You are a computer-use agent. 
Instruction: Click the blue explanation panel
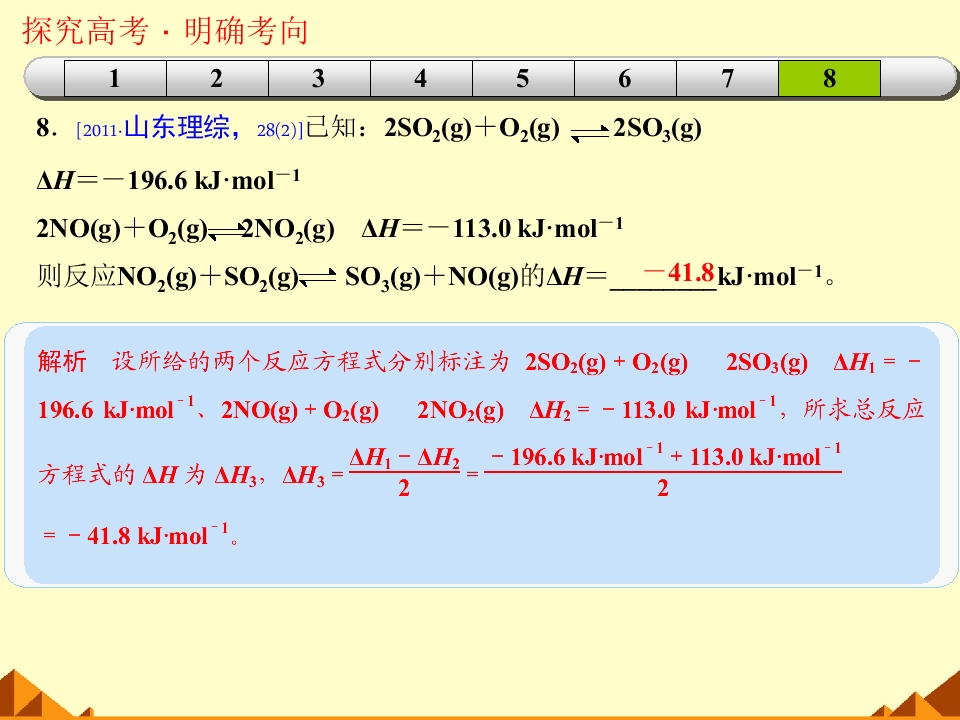tap(481, 455)
